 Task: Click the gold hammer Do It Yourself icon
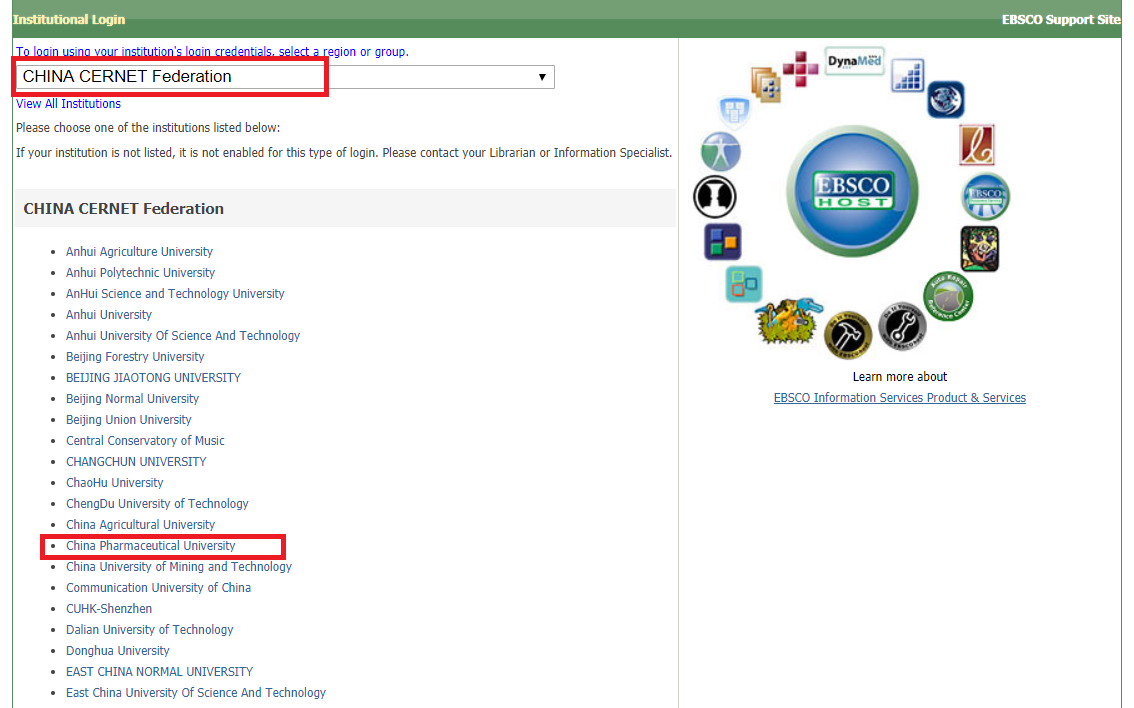848,334
